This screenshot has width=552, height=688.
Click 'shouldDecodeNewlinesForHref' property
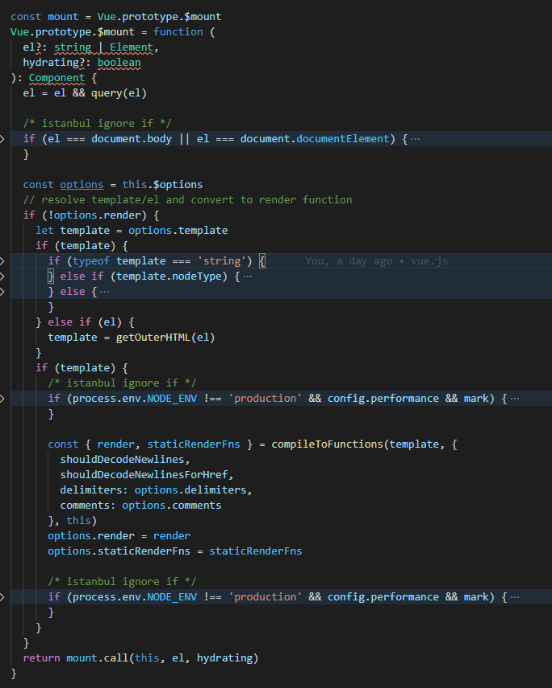[x=144, y=475]
